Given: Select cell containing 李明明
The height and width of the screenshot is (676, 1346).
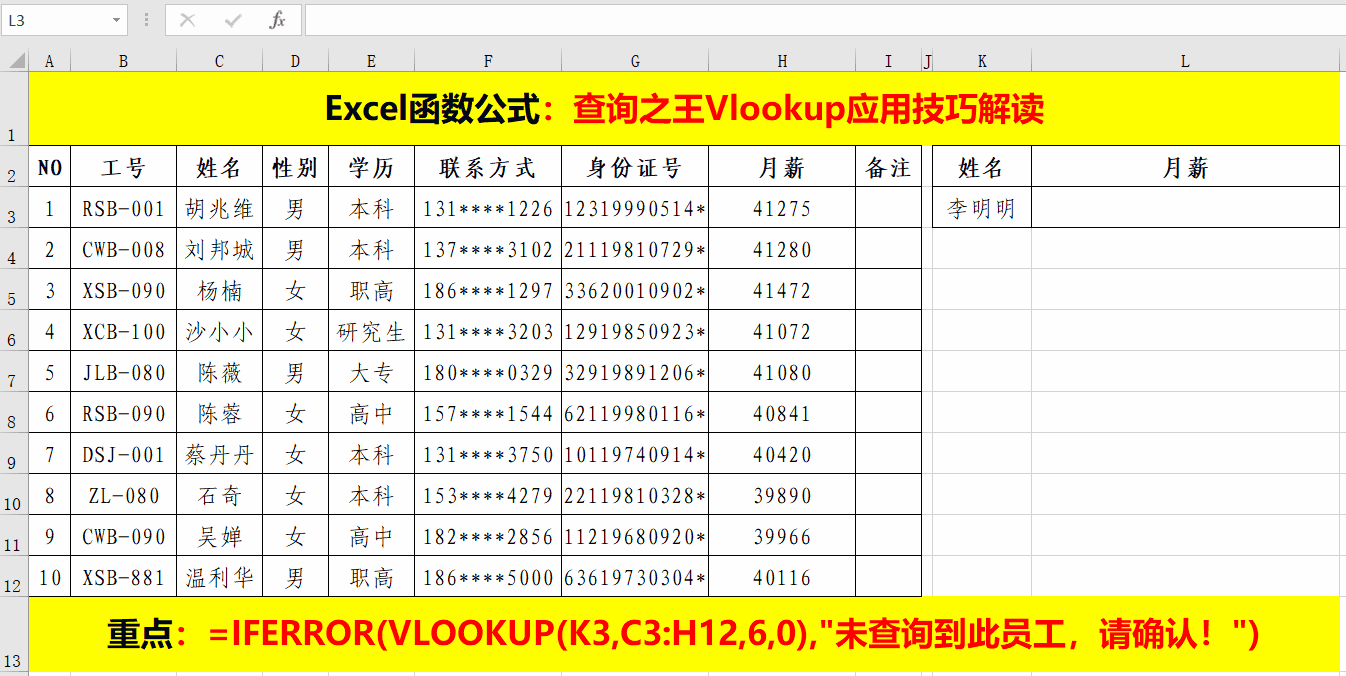Looking at the screenshot, I should [x=982, y=207].
